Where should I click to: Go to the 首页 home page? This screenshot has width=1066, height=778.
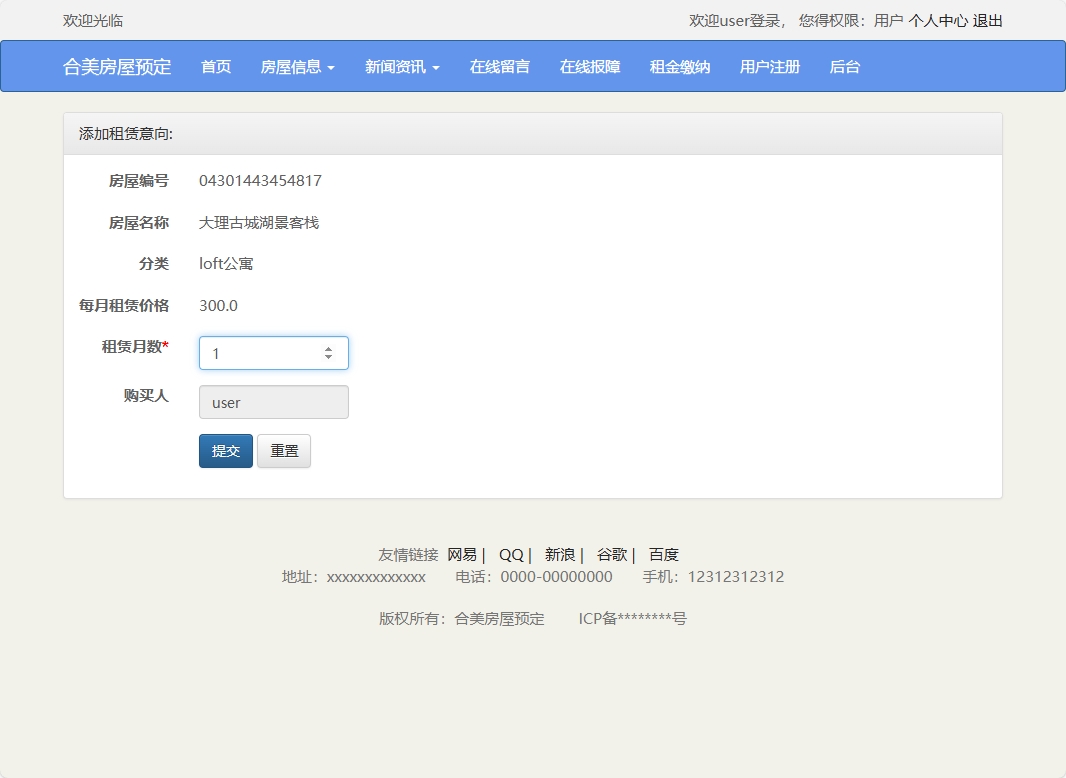pyautogui.click(x=215, y=66)
